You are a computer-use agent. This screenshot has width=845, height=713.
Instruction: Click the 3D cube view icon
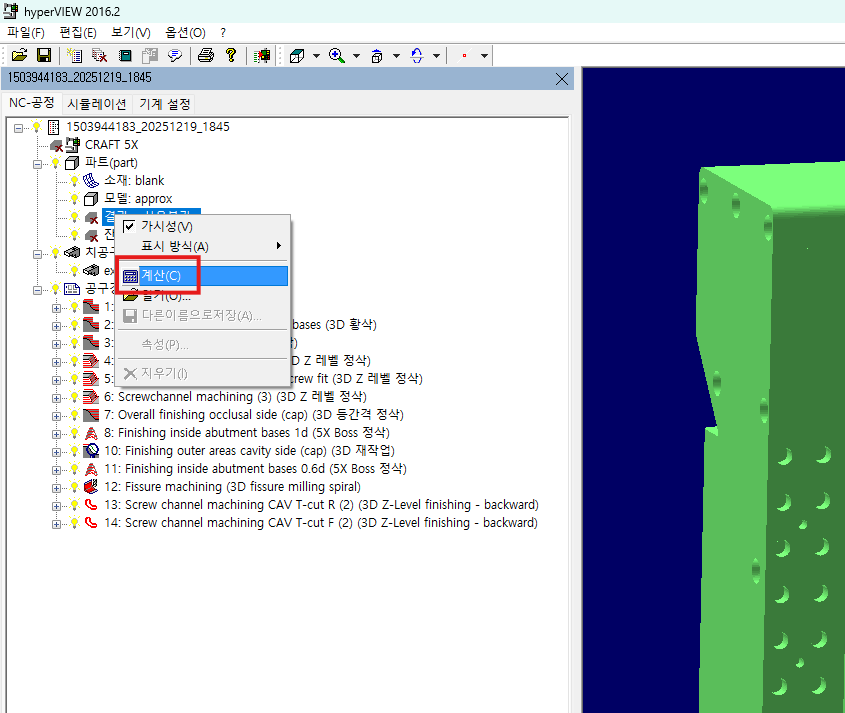pyautogui.click(x=296, y=55)
